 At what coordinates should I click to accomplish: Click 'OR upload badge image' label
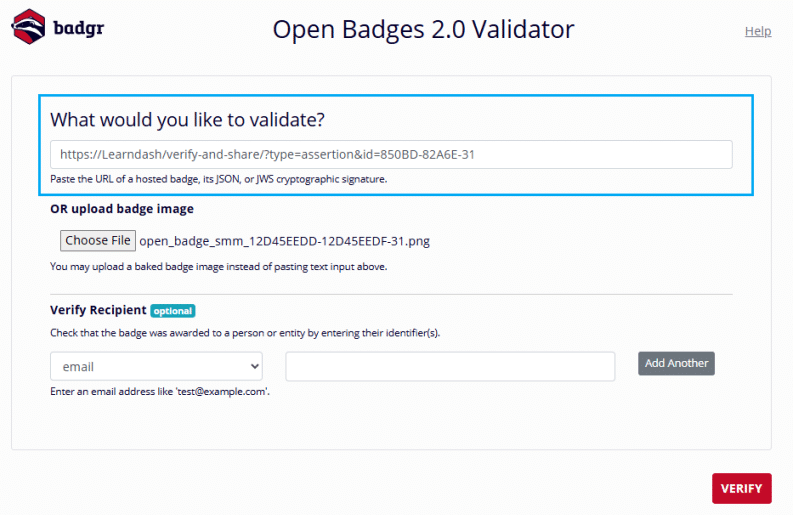coord(122,209)
